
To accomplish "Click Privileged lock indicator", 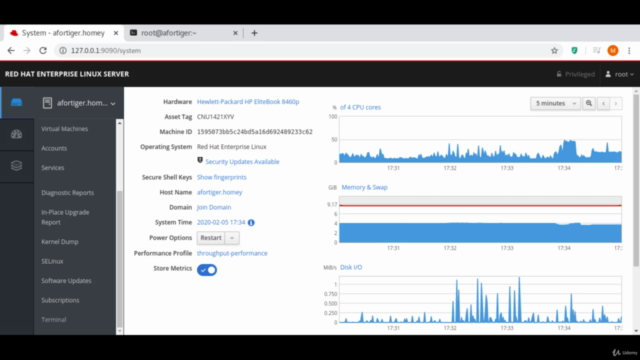I will pyautogui.click(x=576, y=74).
